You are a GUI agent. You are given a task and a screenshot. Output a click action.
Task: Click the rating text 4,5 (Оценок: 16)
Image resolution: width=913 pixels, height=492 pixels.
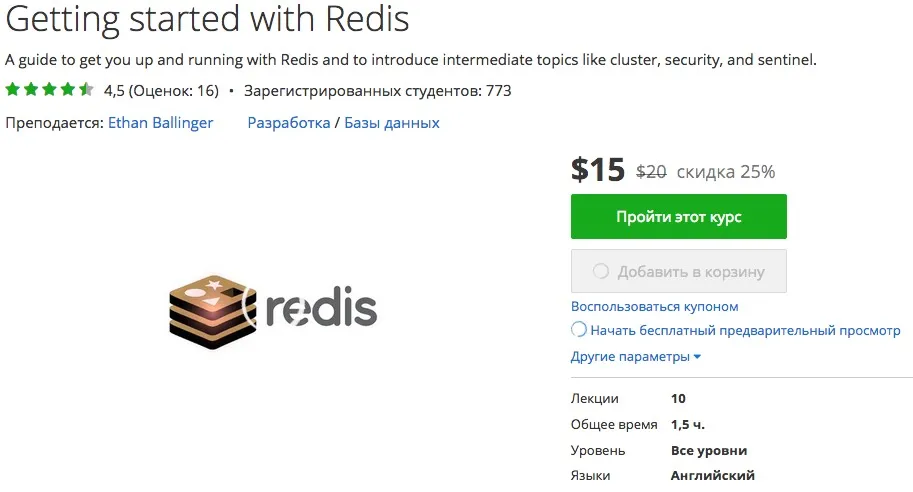tap(161, 91)
